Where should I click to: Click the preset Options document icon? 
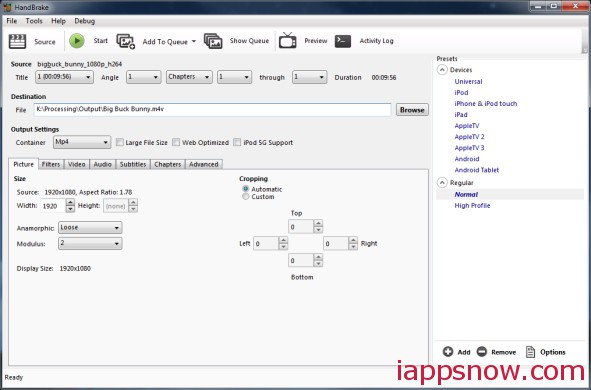pyautogui.click(x=530, y=352)
